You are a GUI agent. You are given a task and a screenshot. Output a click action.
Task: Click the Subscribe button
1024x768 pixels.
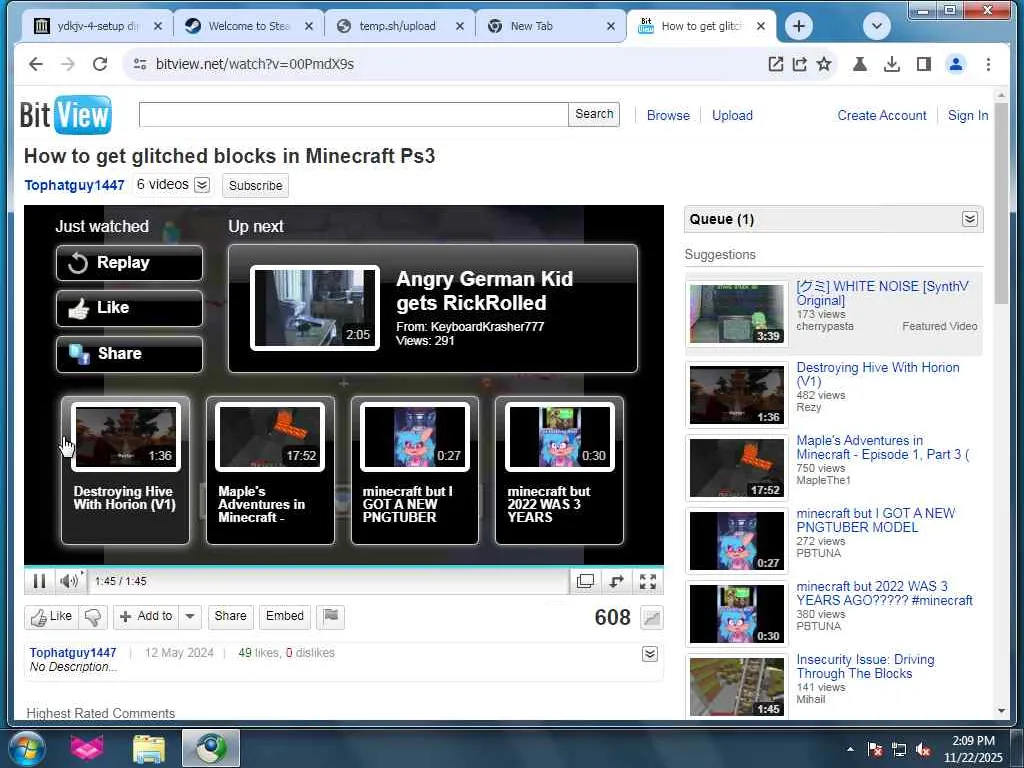click(x=255, y=185)
